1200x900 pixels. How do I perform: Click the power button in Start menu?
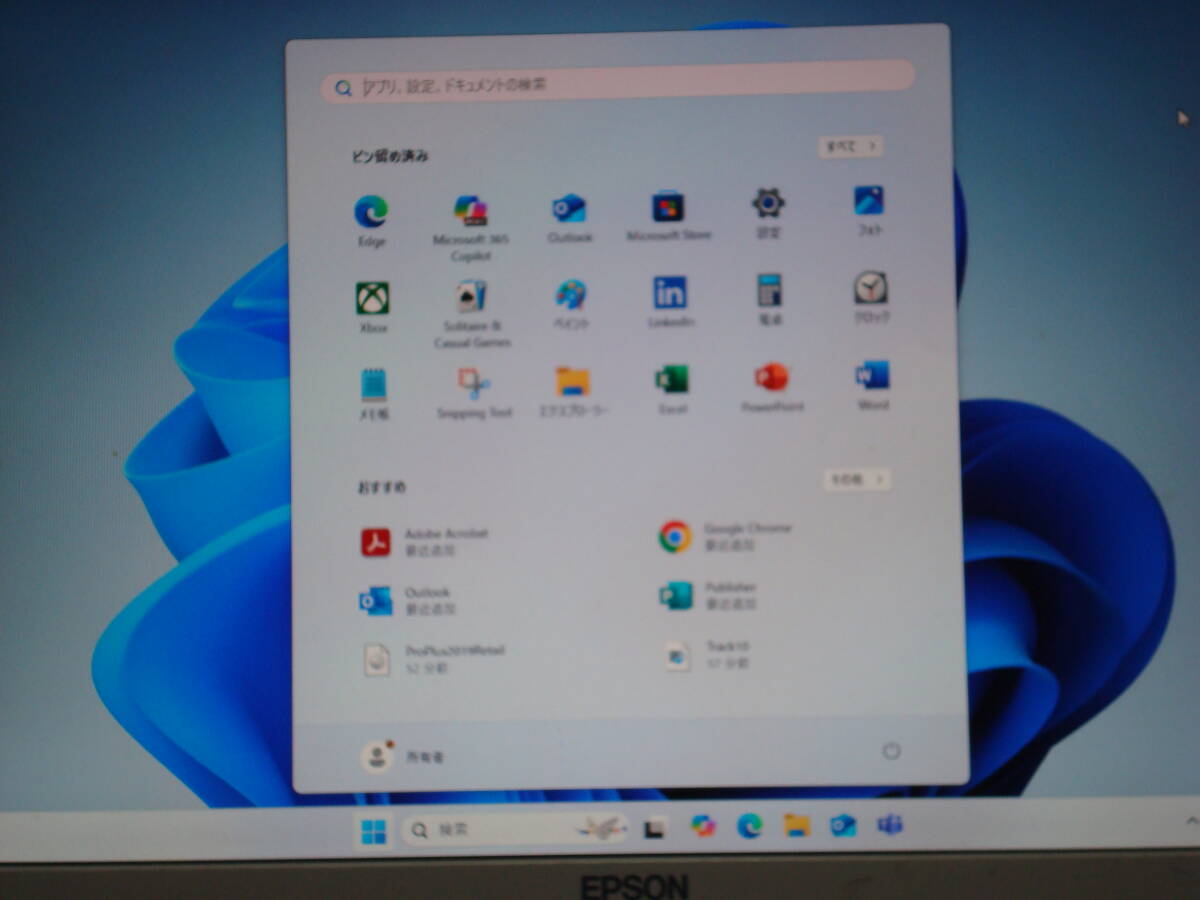pos(891,750)
